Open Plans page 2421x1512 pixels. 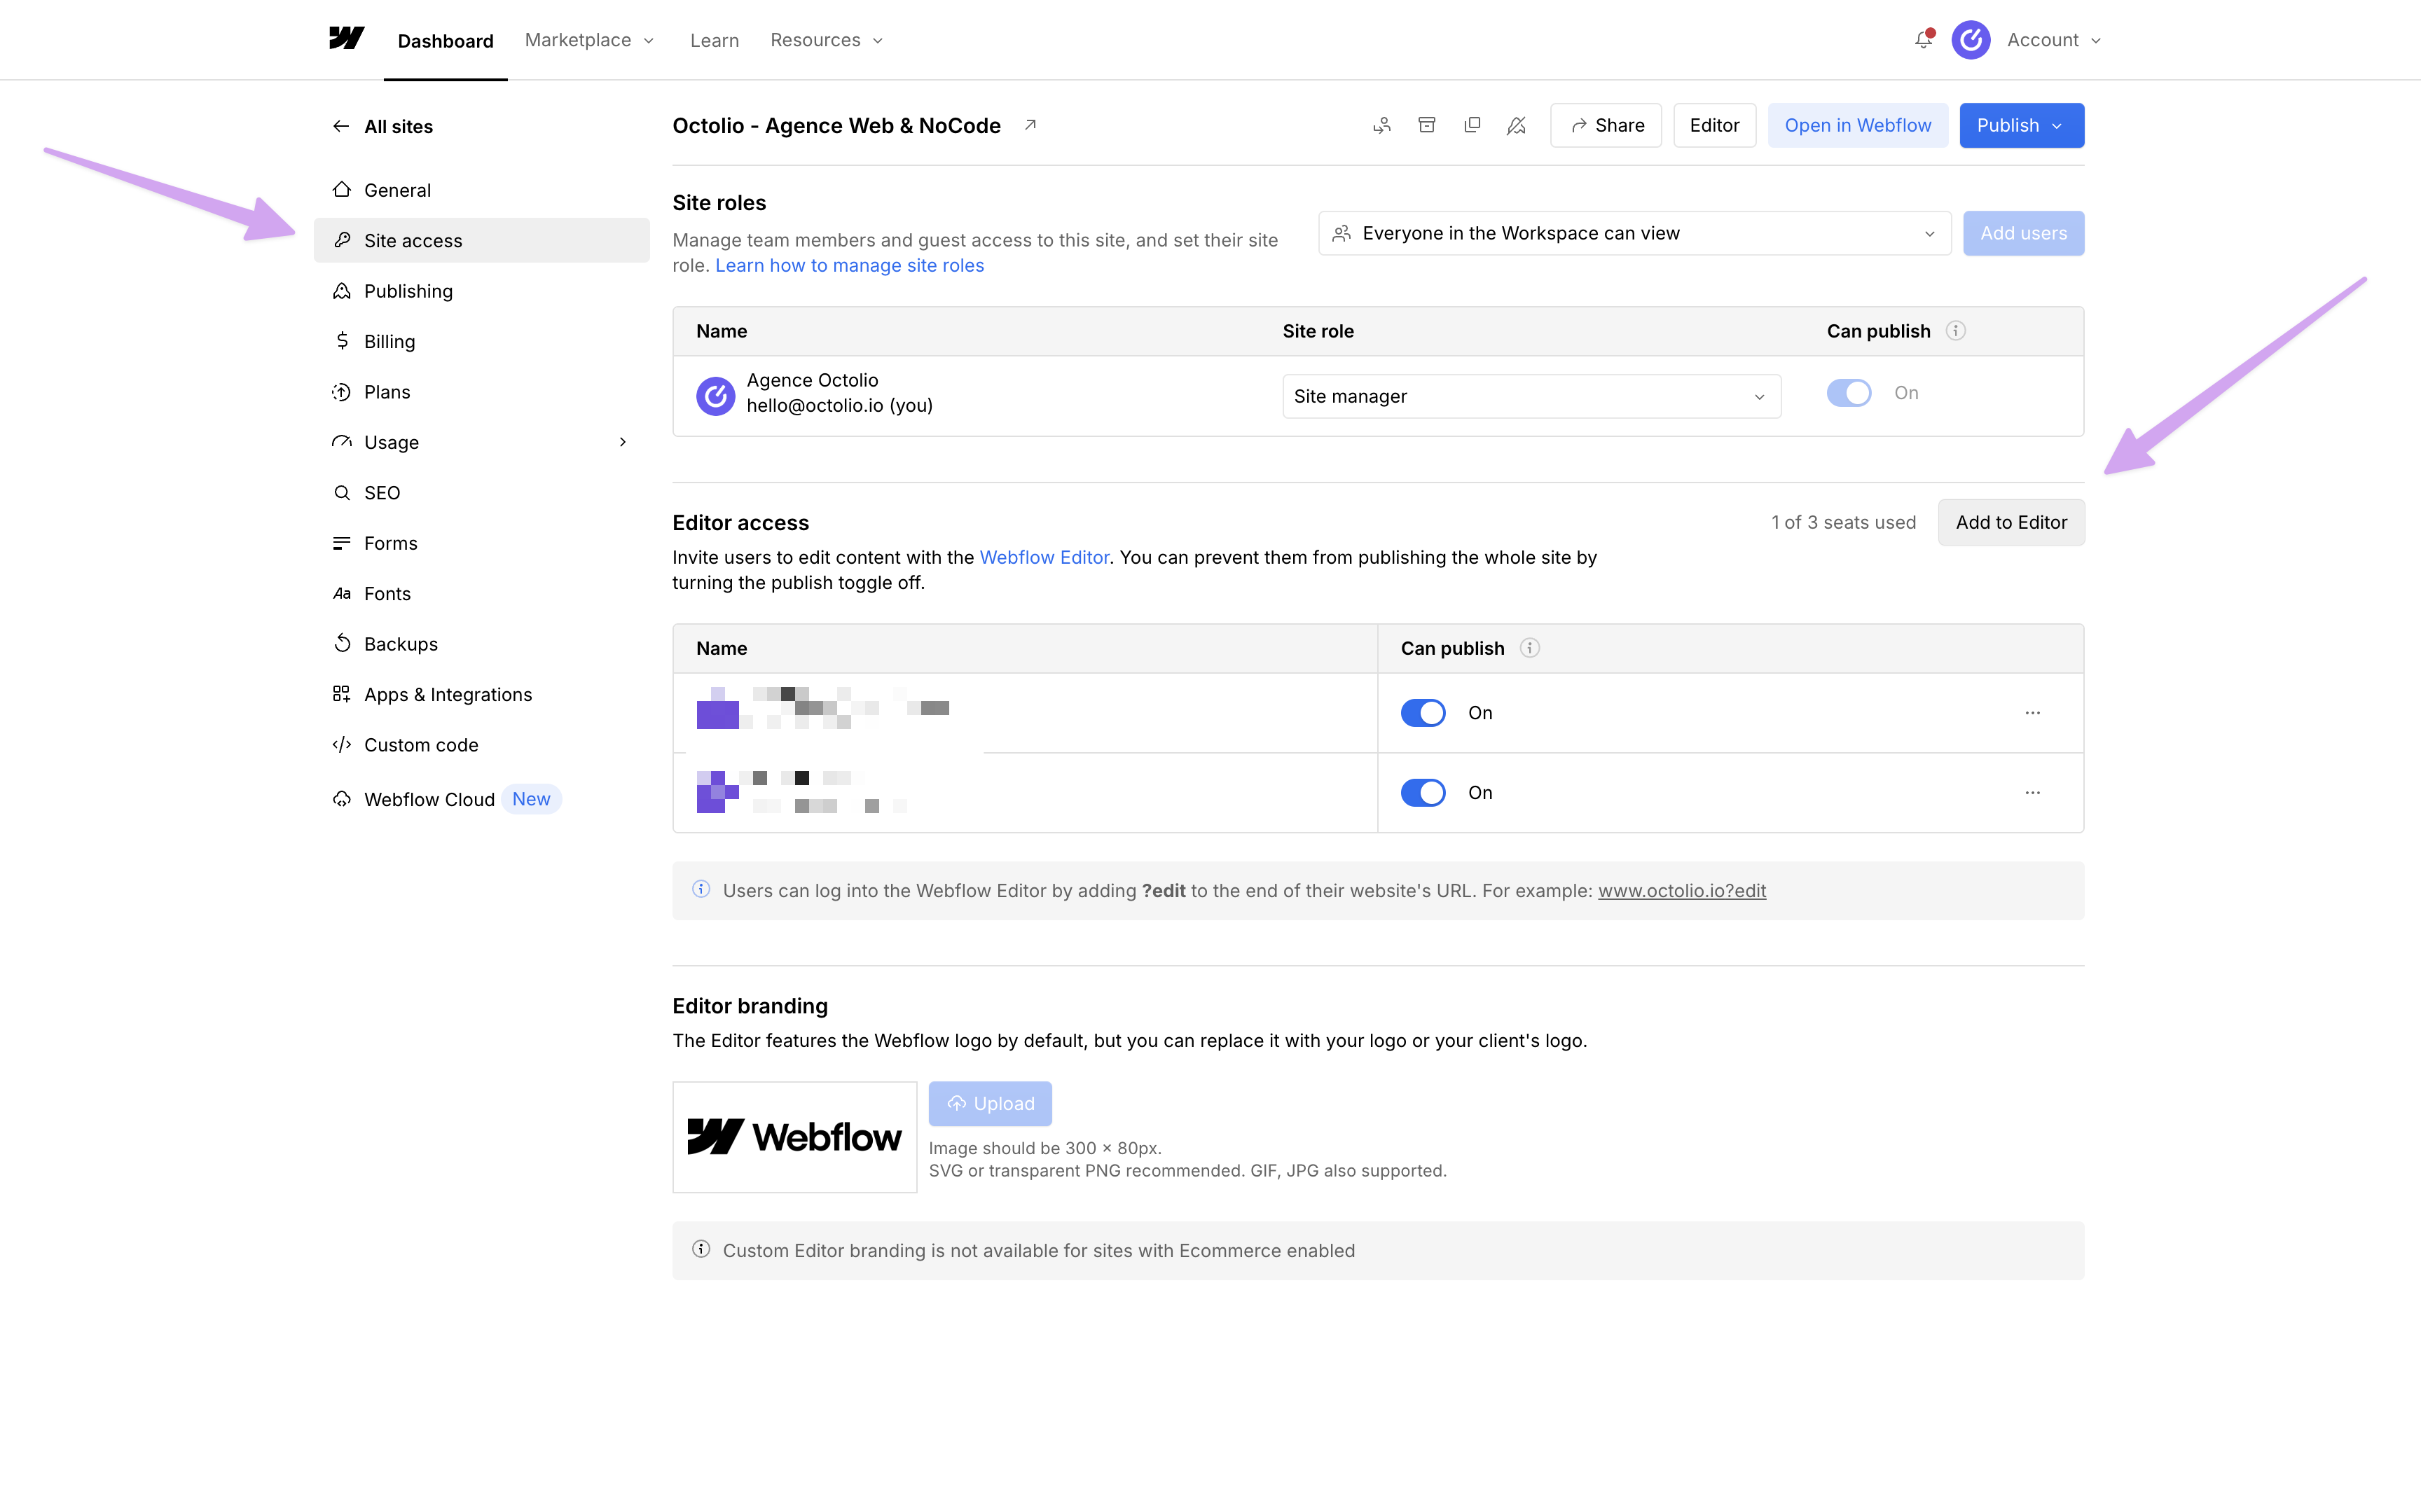[x=481, y=392]
